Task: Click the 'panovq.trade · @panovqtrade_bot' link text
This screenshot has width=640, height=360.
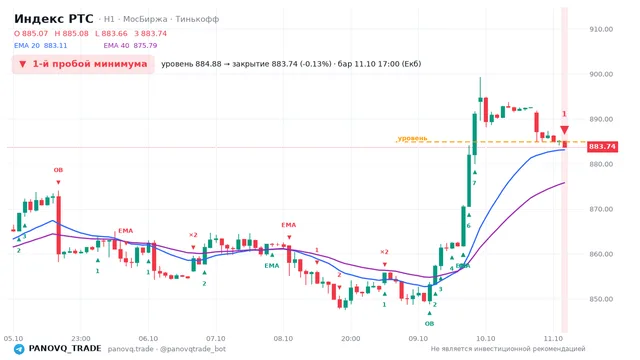Action: click(167, 349)
